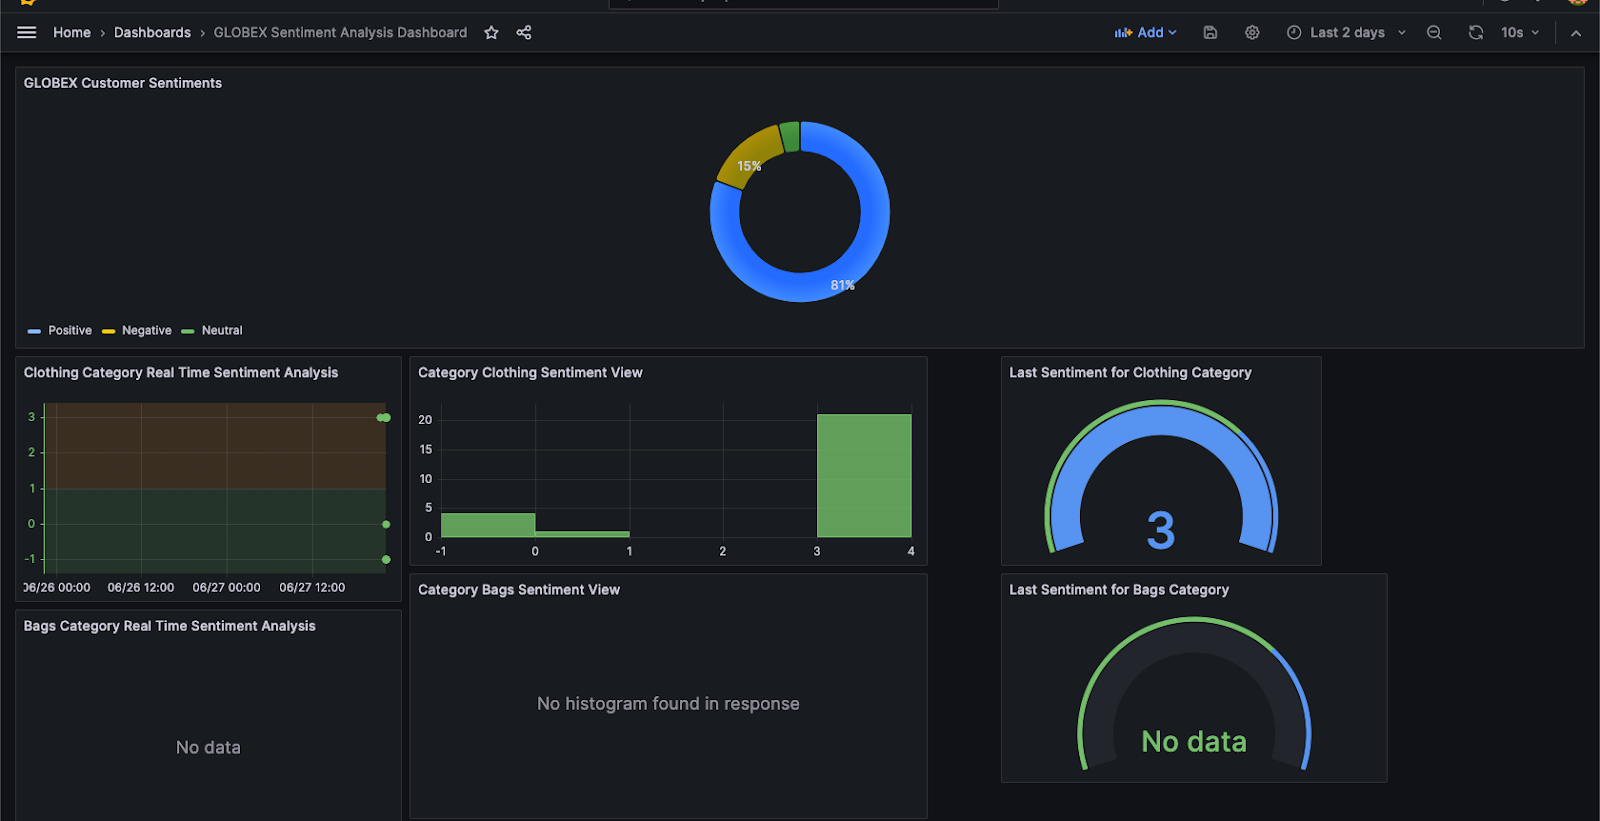Image resolution: width=1600 pixels, height=821 pixels.
Task: Open the hamburger navigation menu
Action: pyautogui.click(x=27, y=33)
